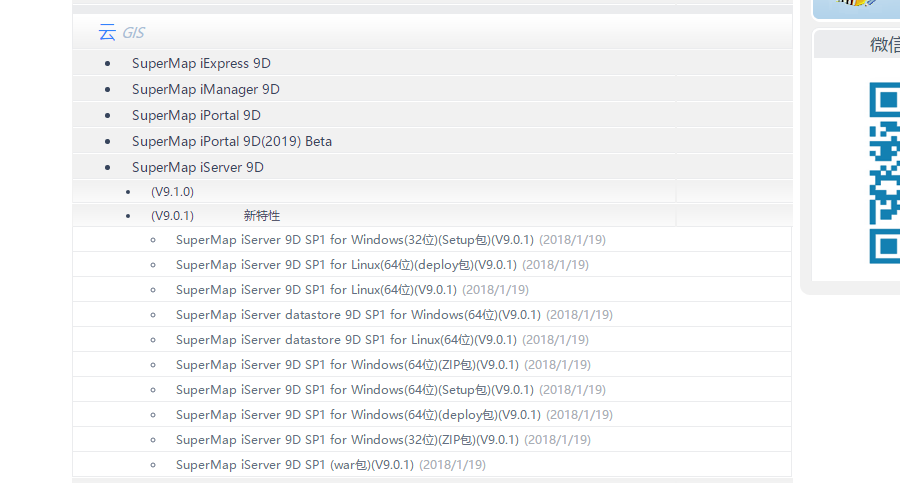Image resolution: width=900 pixels, height=483 pixels.
Task: Download iServer 9D SP1 war包 link
Action: [x=294, y=465]
